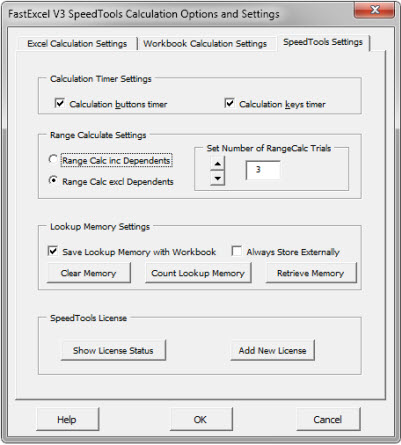Select Range Calc inc Dependents radio
The image size is (401, 445).
53,159
